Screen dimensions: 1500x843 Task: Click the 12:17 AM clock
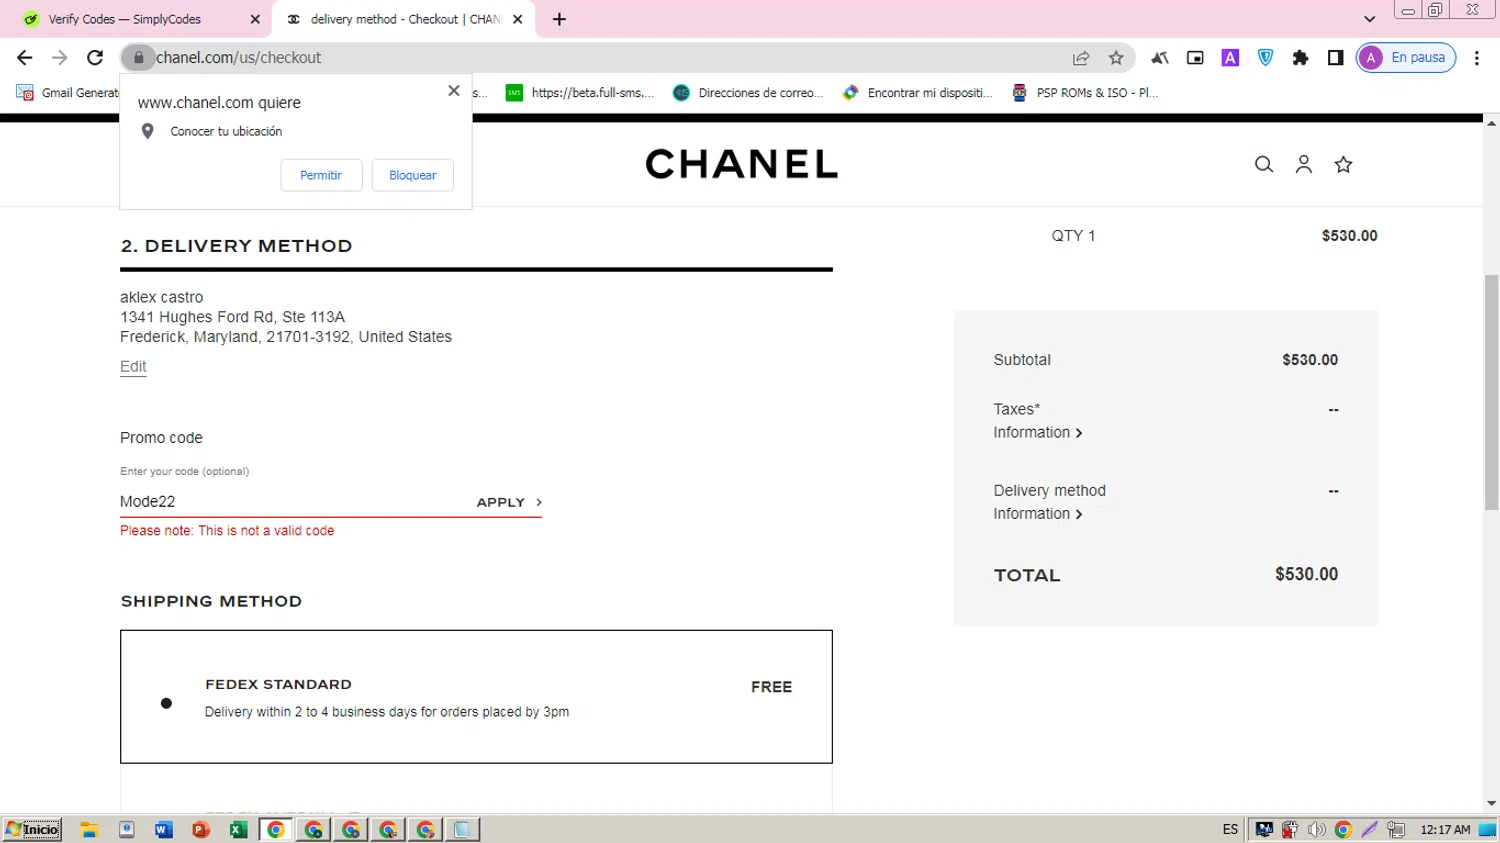point(1445,829)
